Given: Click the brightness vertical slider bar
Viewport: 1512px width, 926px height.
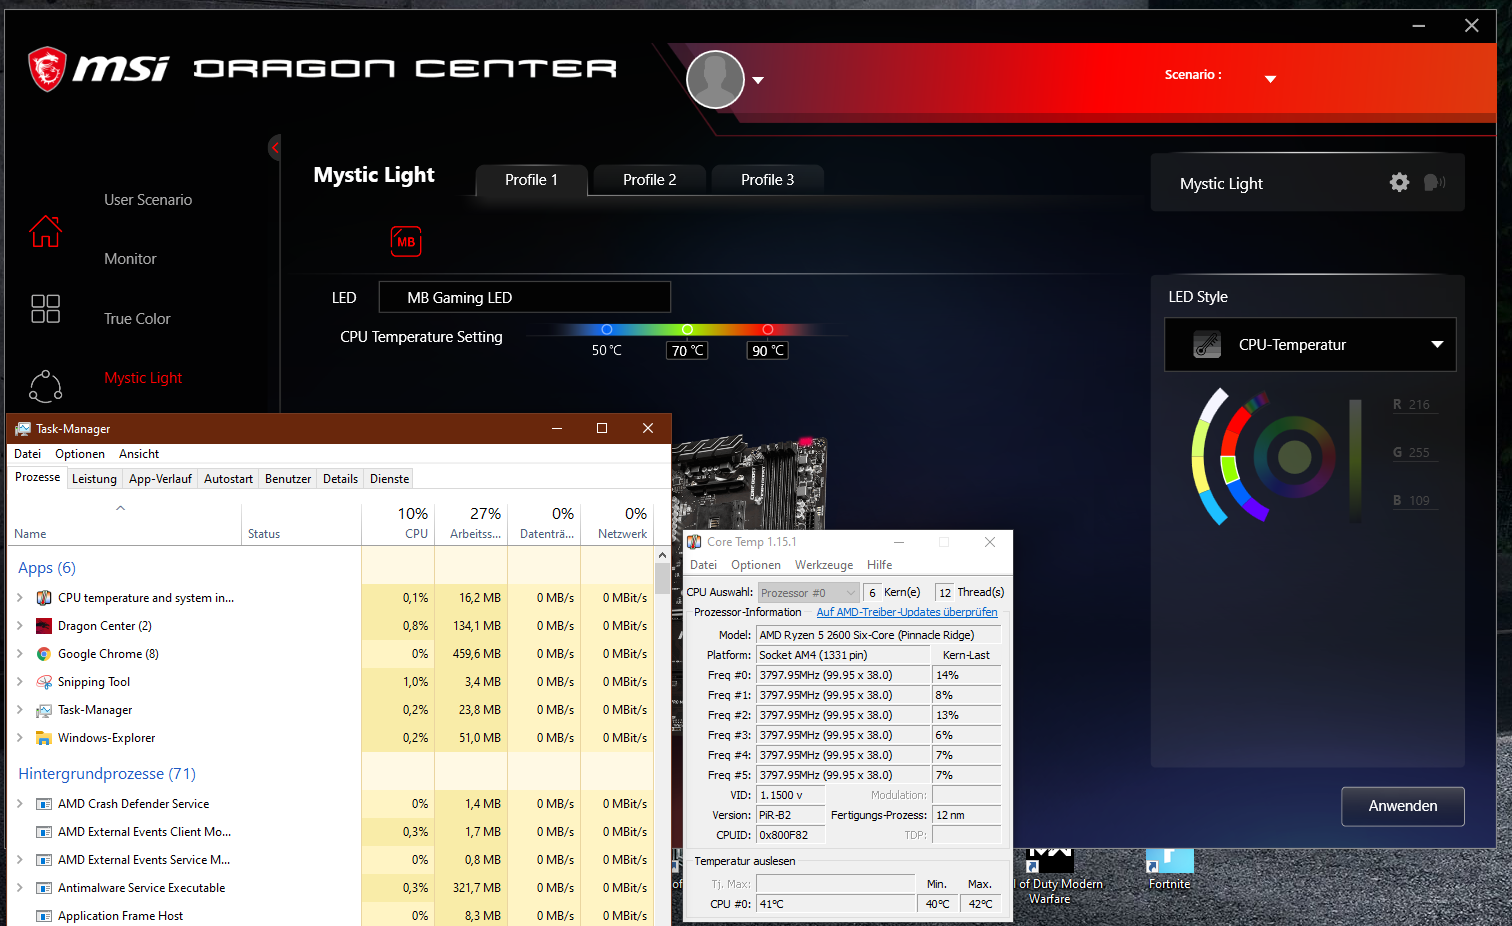Looking at the screenshot, I should click(1355, 459).
